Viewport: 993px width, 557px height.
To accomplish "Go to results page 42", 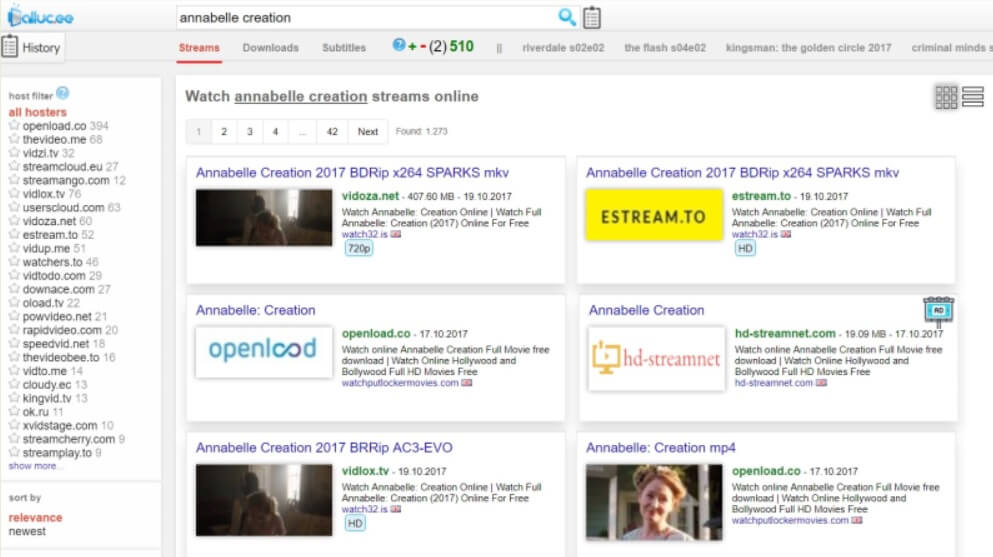I will click(332, 132).
